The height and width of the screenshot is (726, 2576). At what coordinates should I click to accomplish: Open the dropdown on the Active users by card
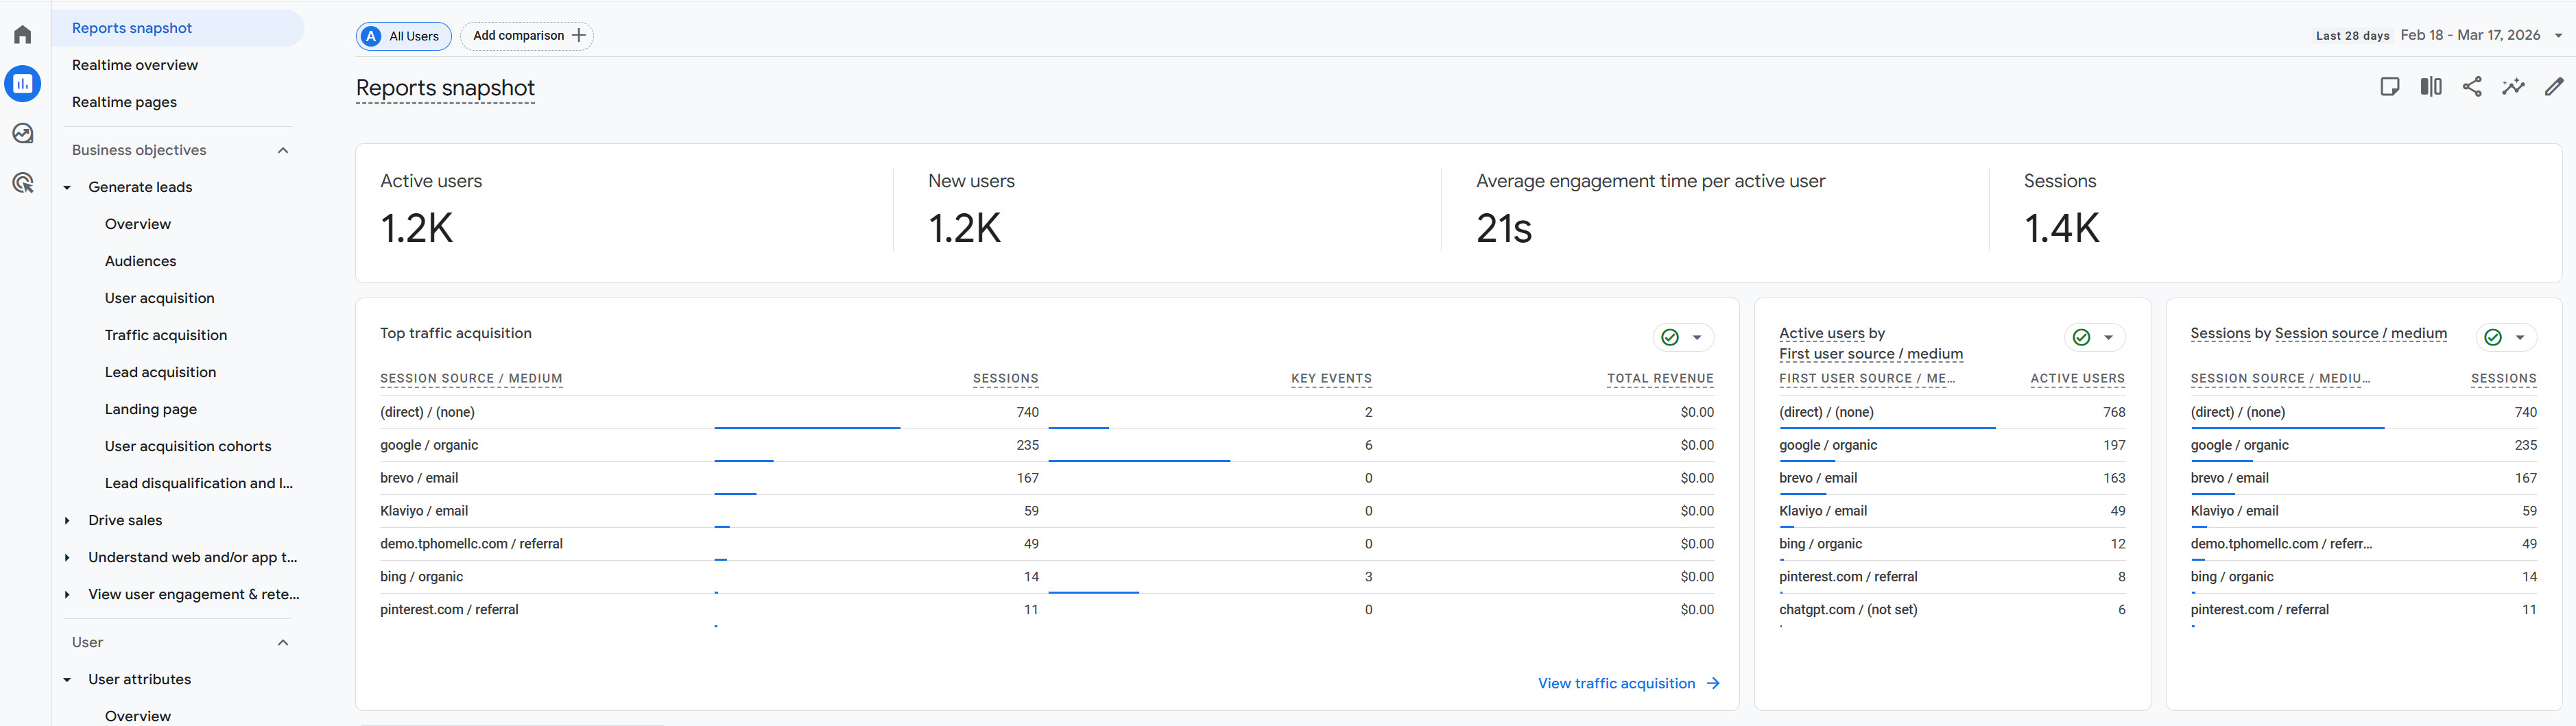pos(2110,337)
